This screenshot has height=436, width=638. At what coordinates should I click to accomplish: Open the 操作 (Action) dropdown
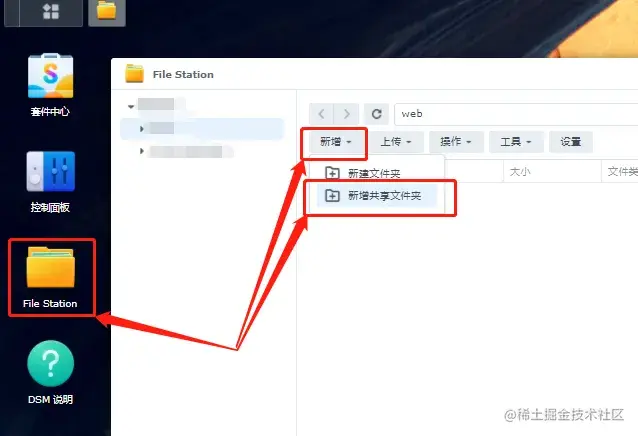click(456, 142)
